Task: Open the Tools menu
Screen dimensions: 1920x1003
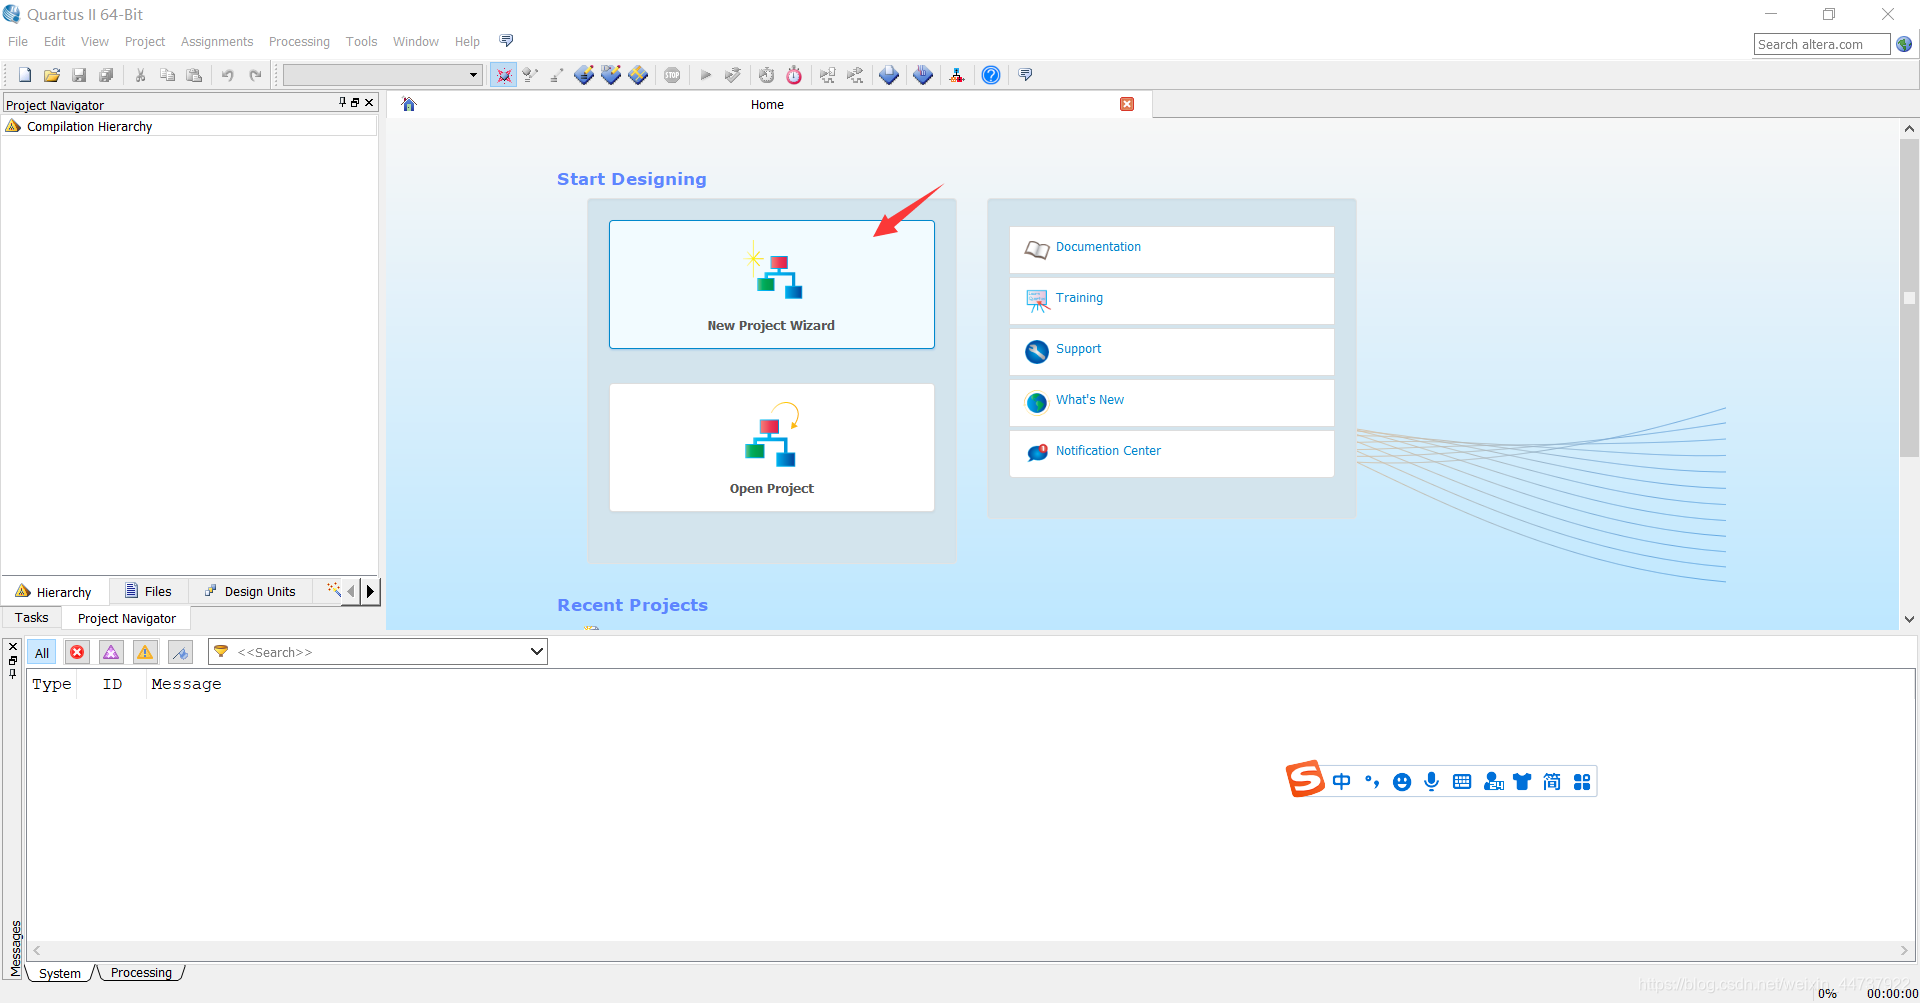Action: 362,41
